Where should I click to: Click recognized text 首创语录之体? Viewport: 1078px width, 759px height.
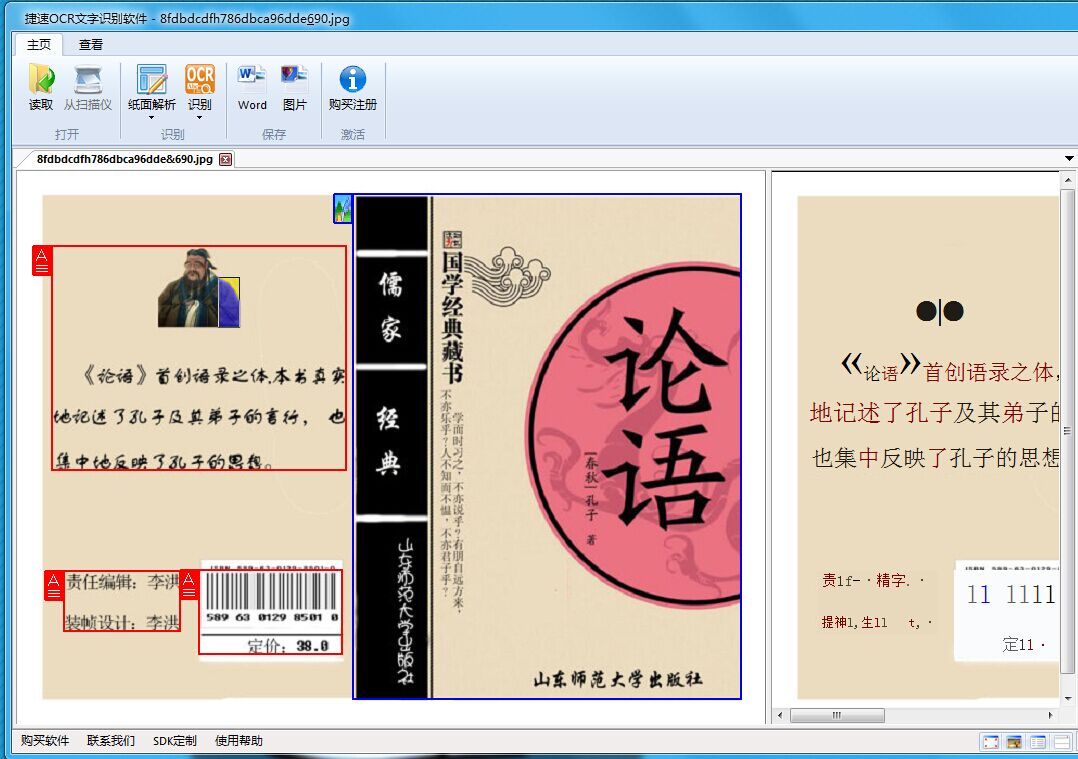click(x=988, y=373)
